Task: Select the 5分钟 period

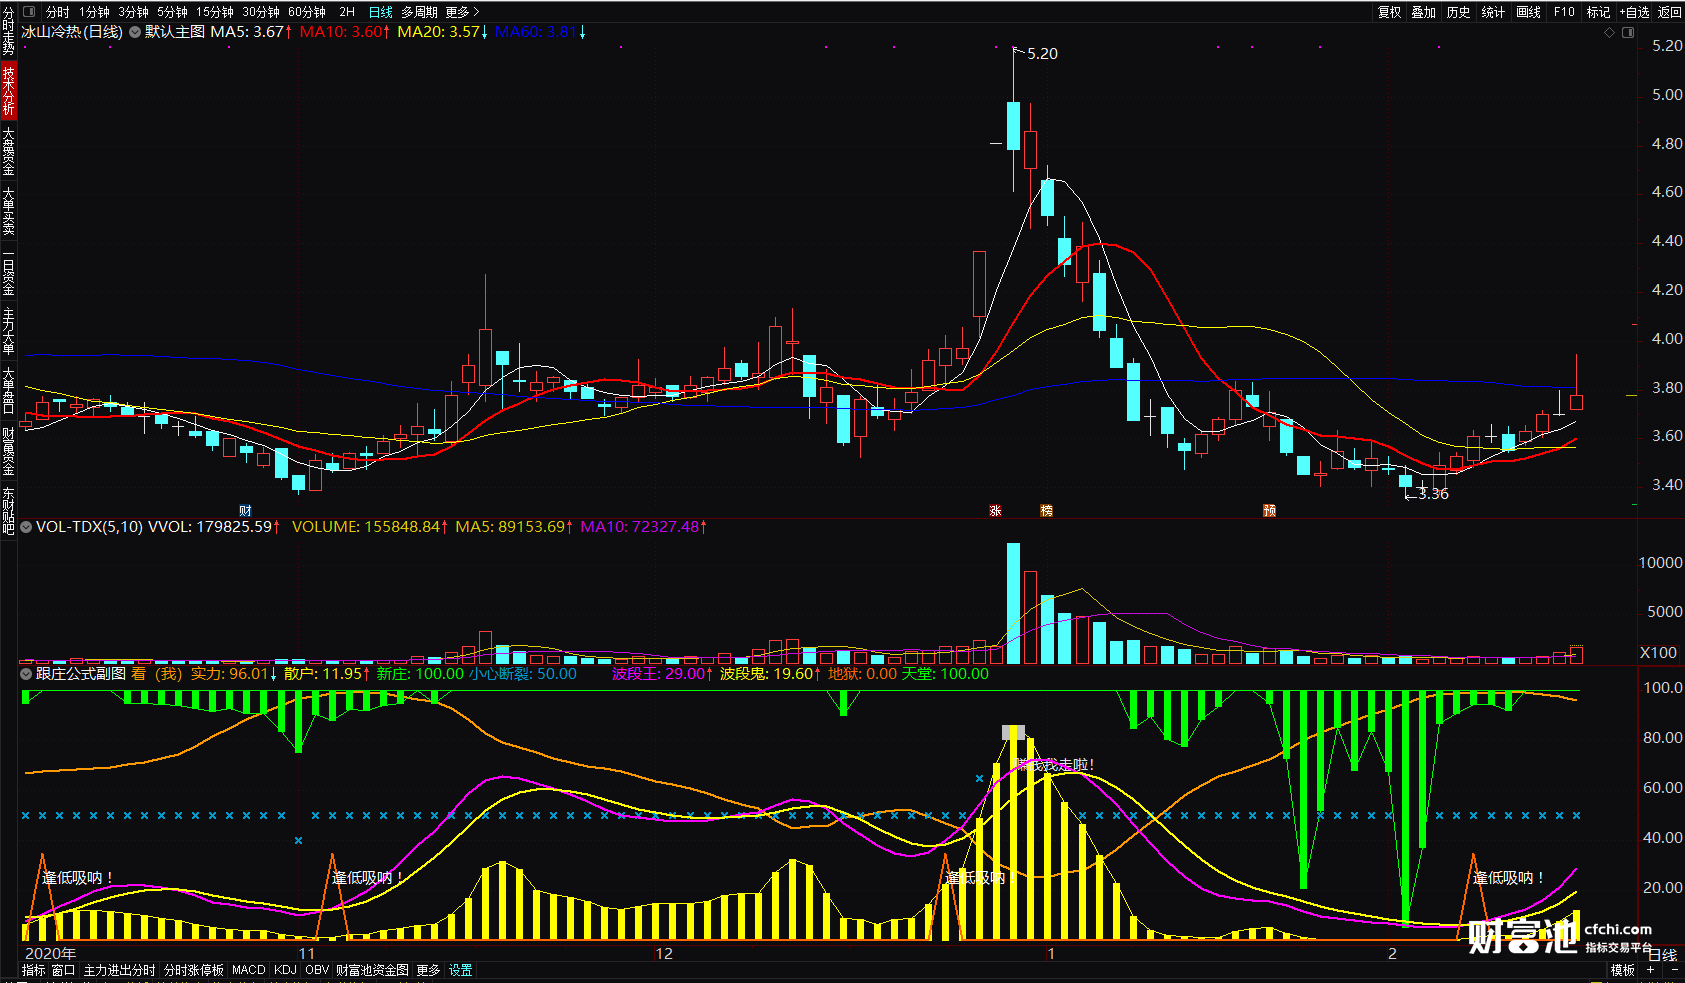Action: tap(172, 12)
